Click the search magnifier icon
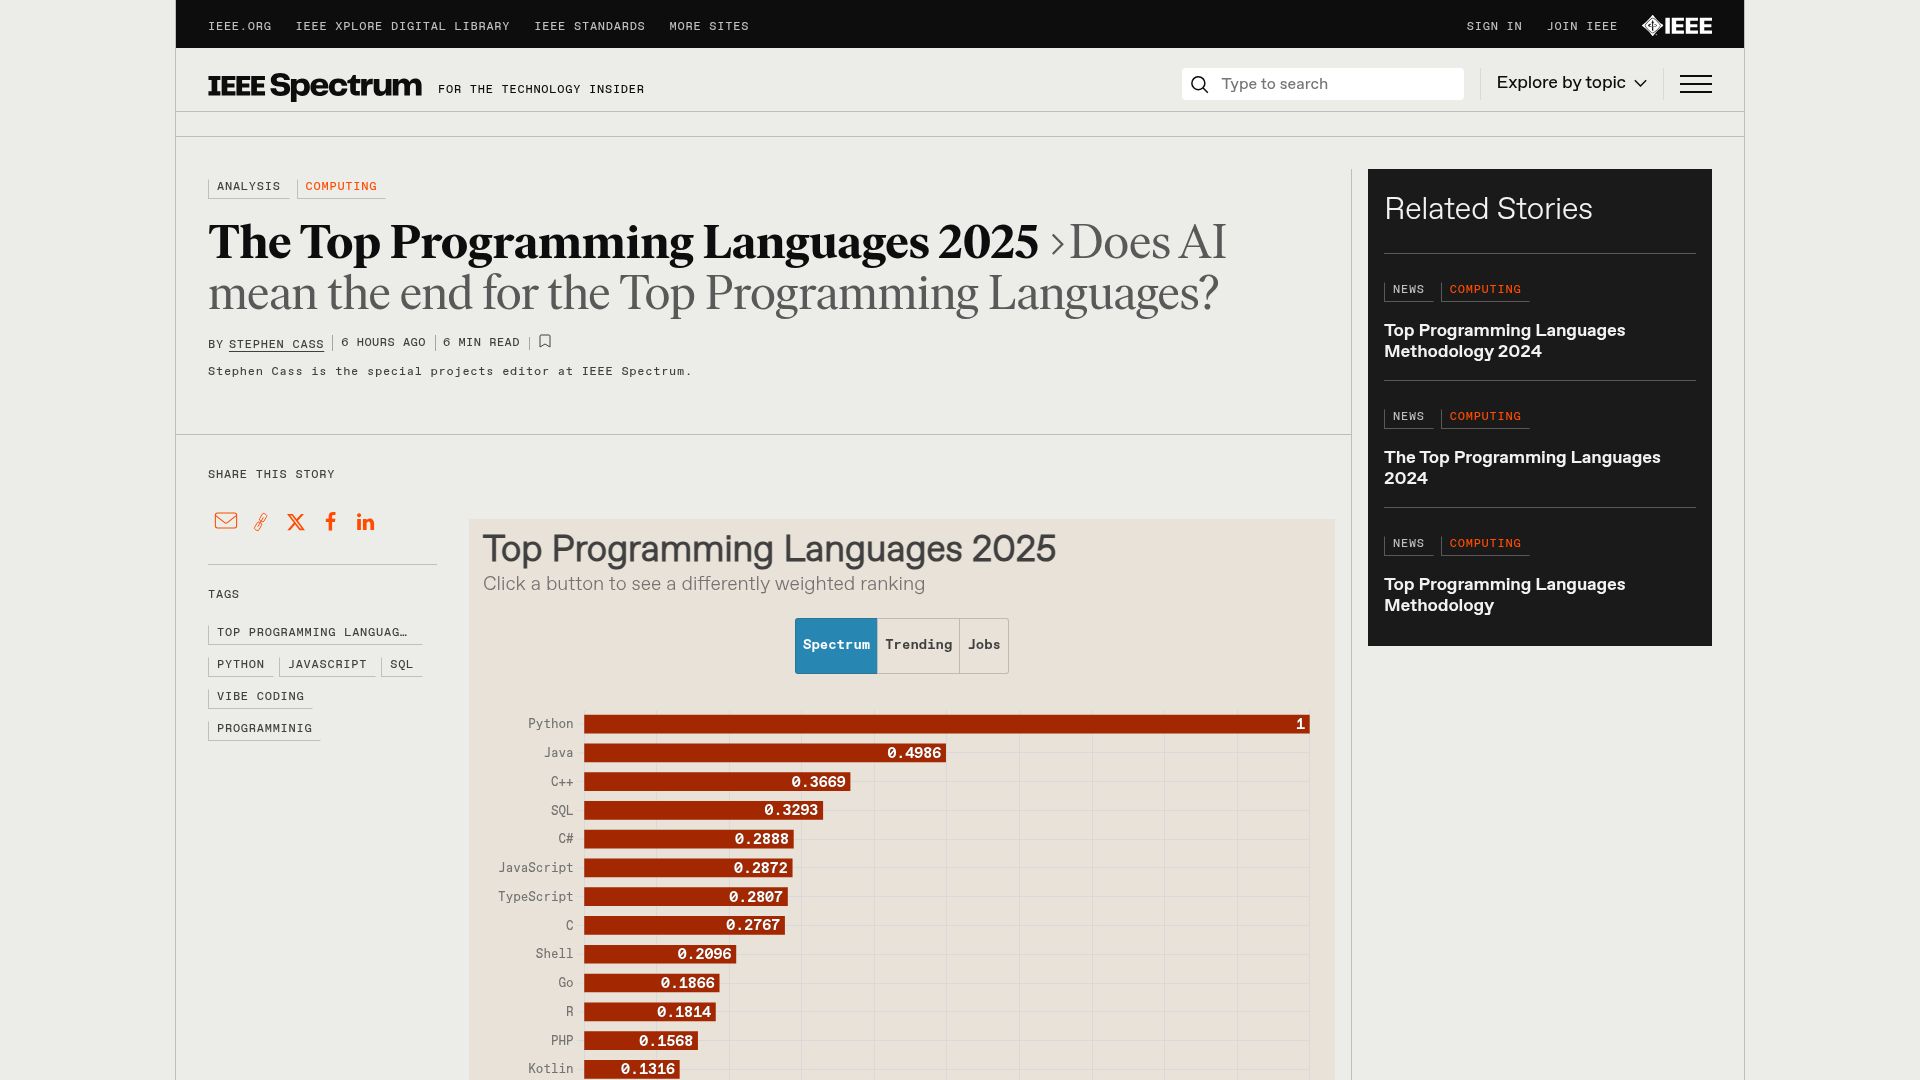Viewport: 1920px width, 1080px height. [x=1200, y=84]
